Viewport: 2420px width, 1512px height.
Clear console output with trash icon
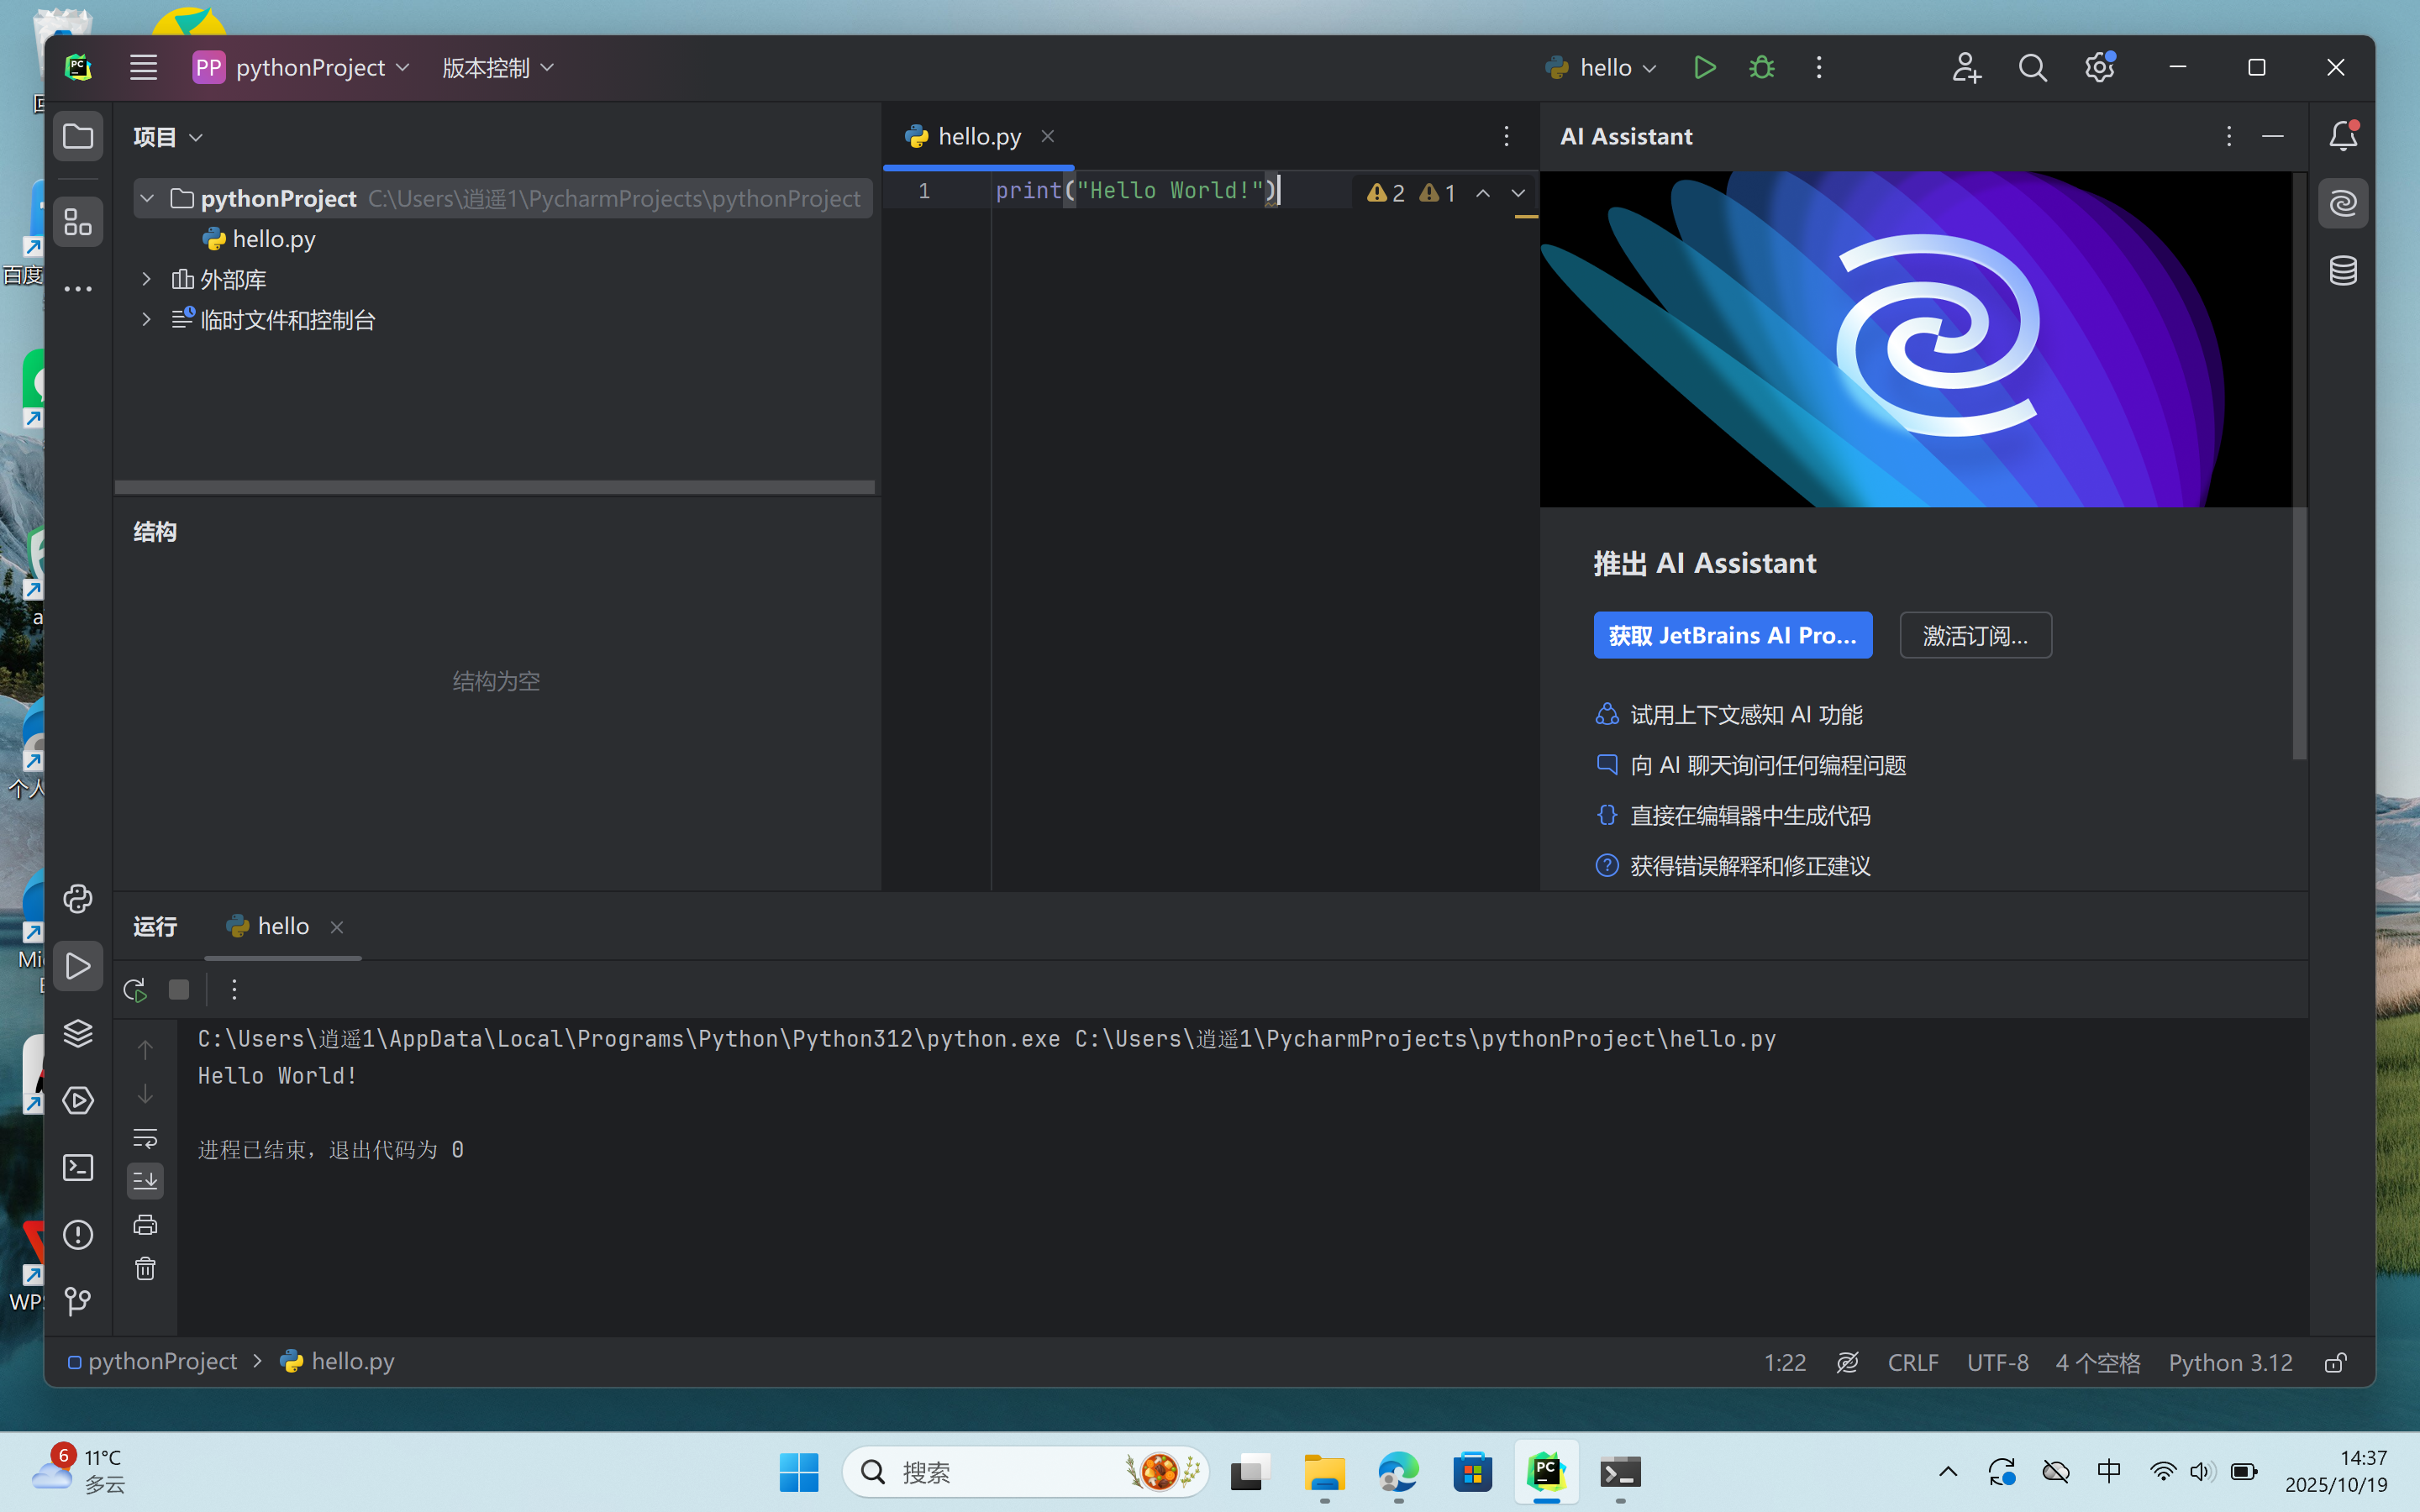[146, 1268]
